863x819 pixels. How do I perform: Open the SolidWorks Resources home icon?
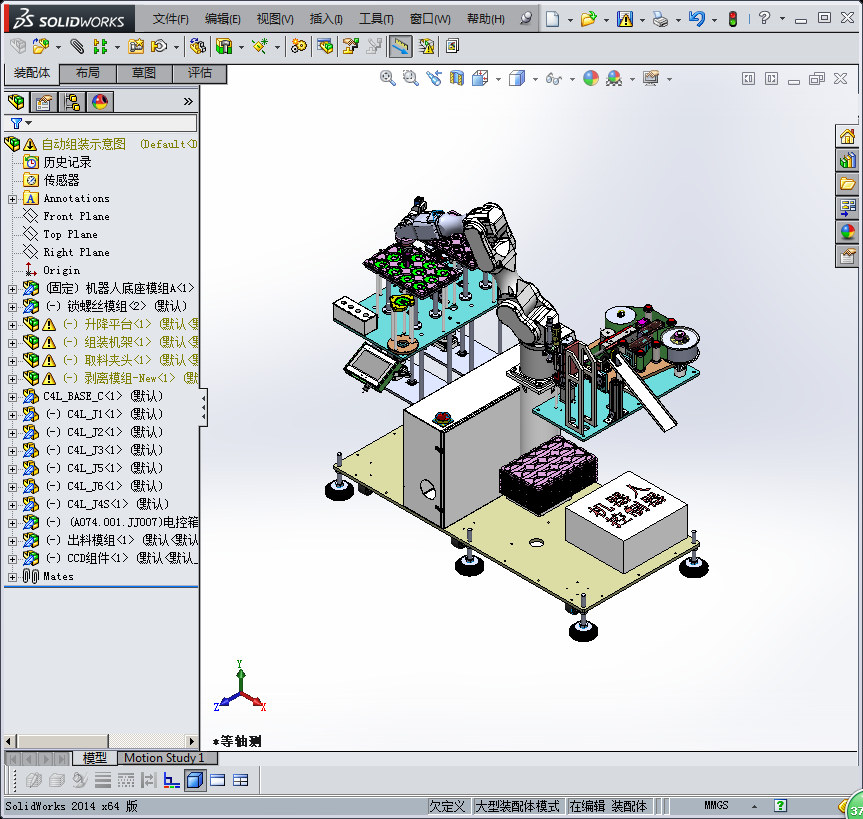pos(848,136)
